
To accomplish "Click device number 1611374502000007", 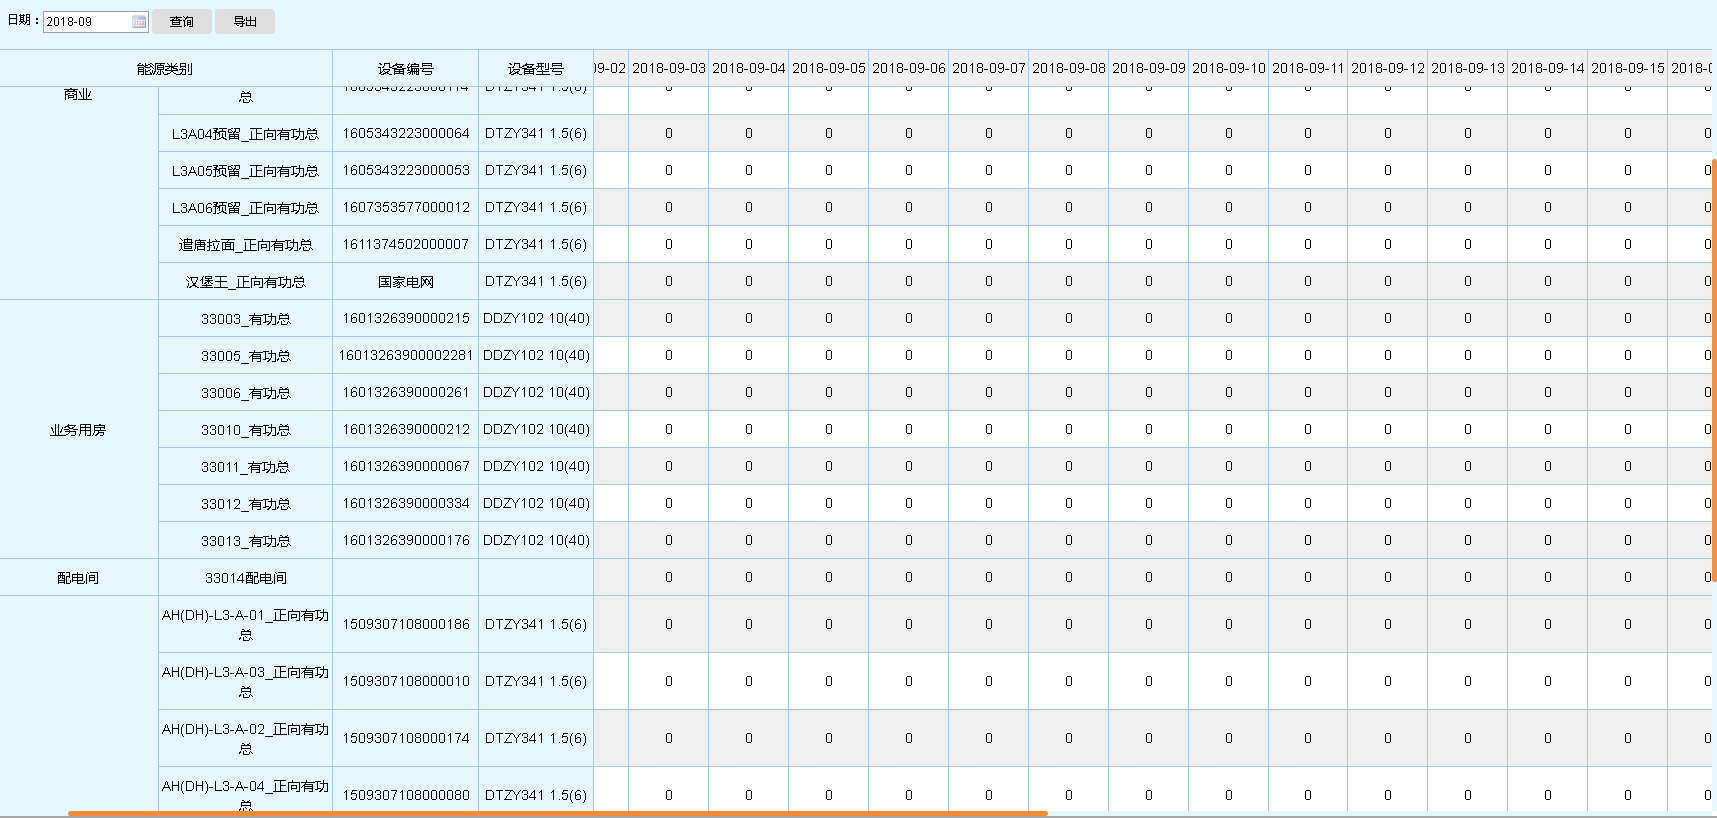I will coord(406,244).
